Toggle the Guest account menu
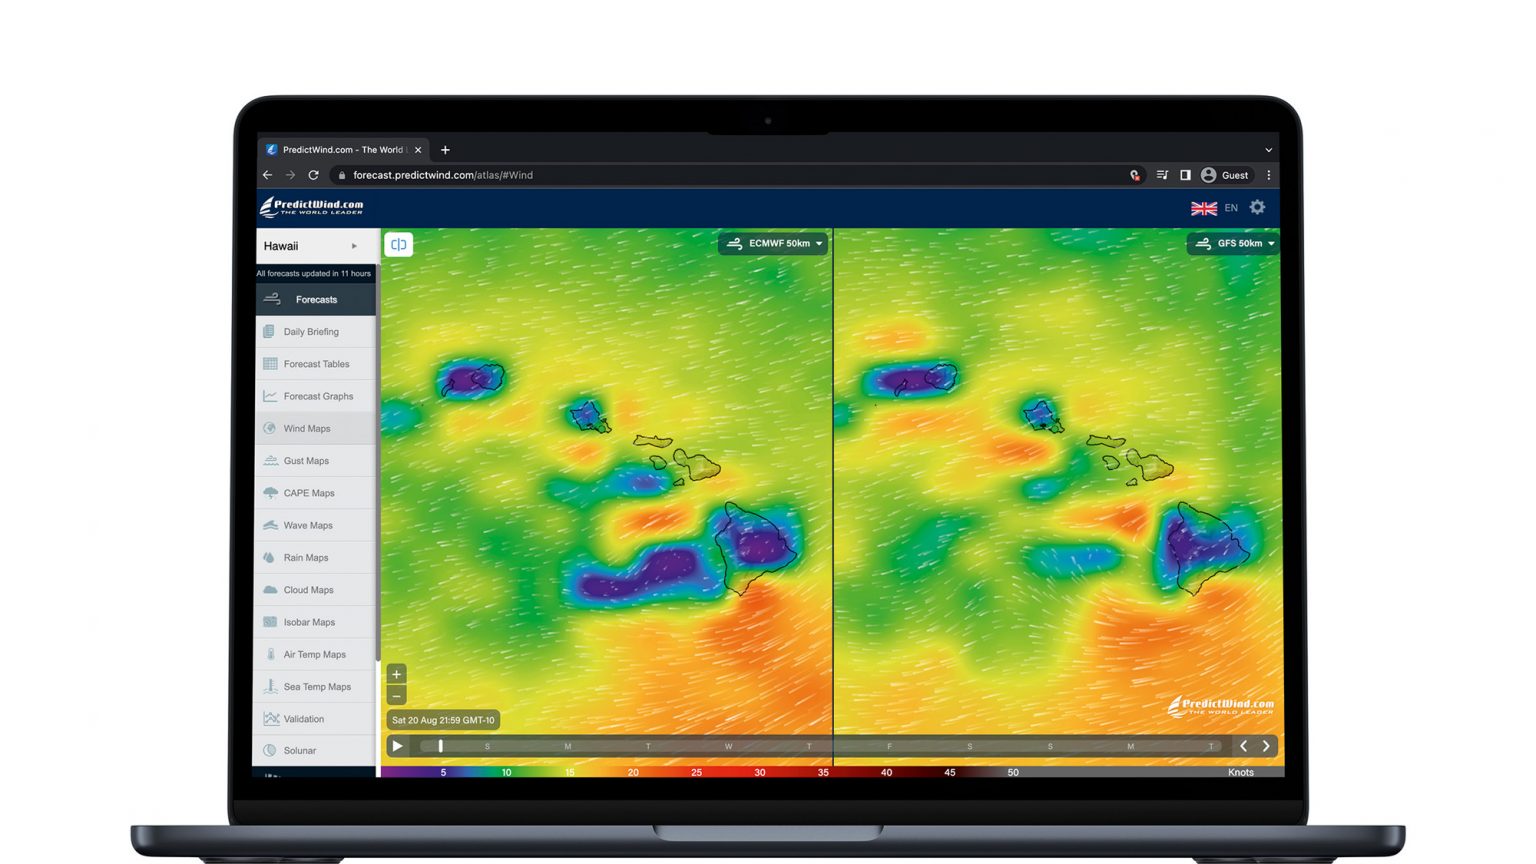This screenshot has width=1536, height=864. point(1225,174)
